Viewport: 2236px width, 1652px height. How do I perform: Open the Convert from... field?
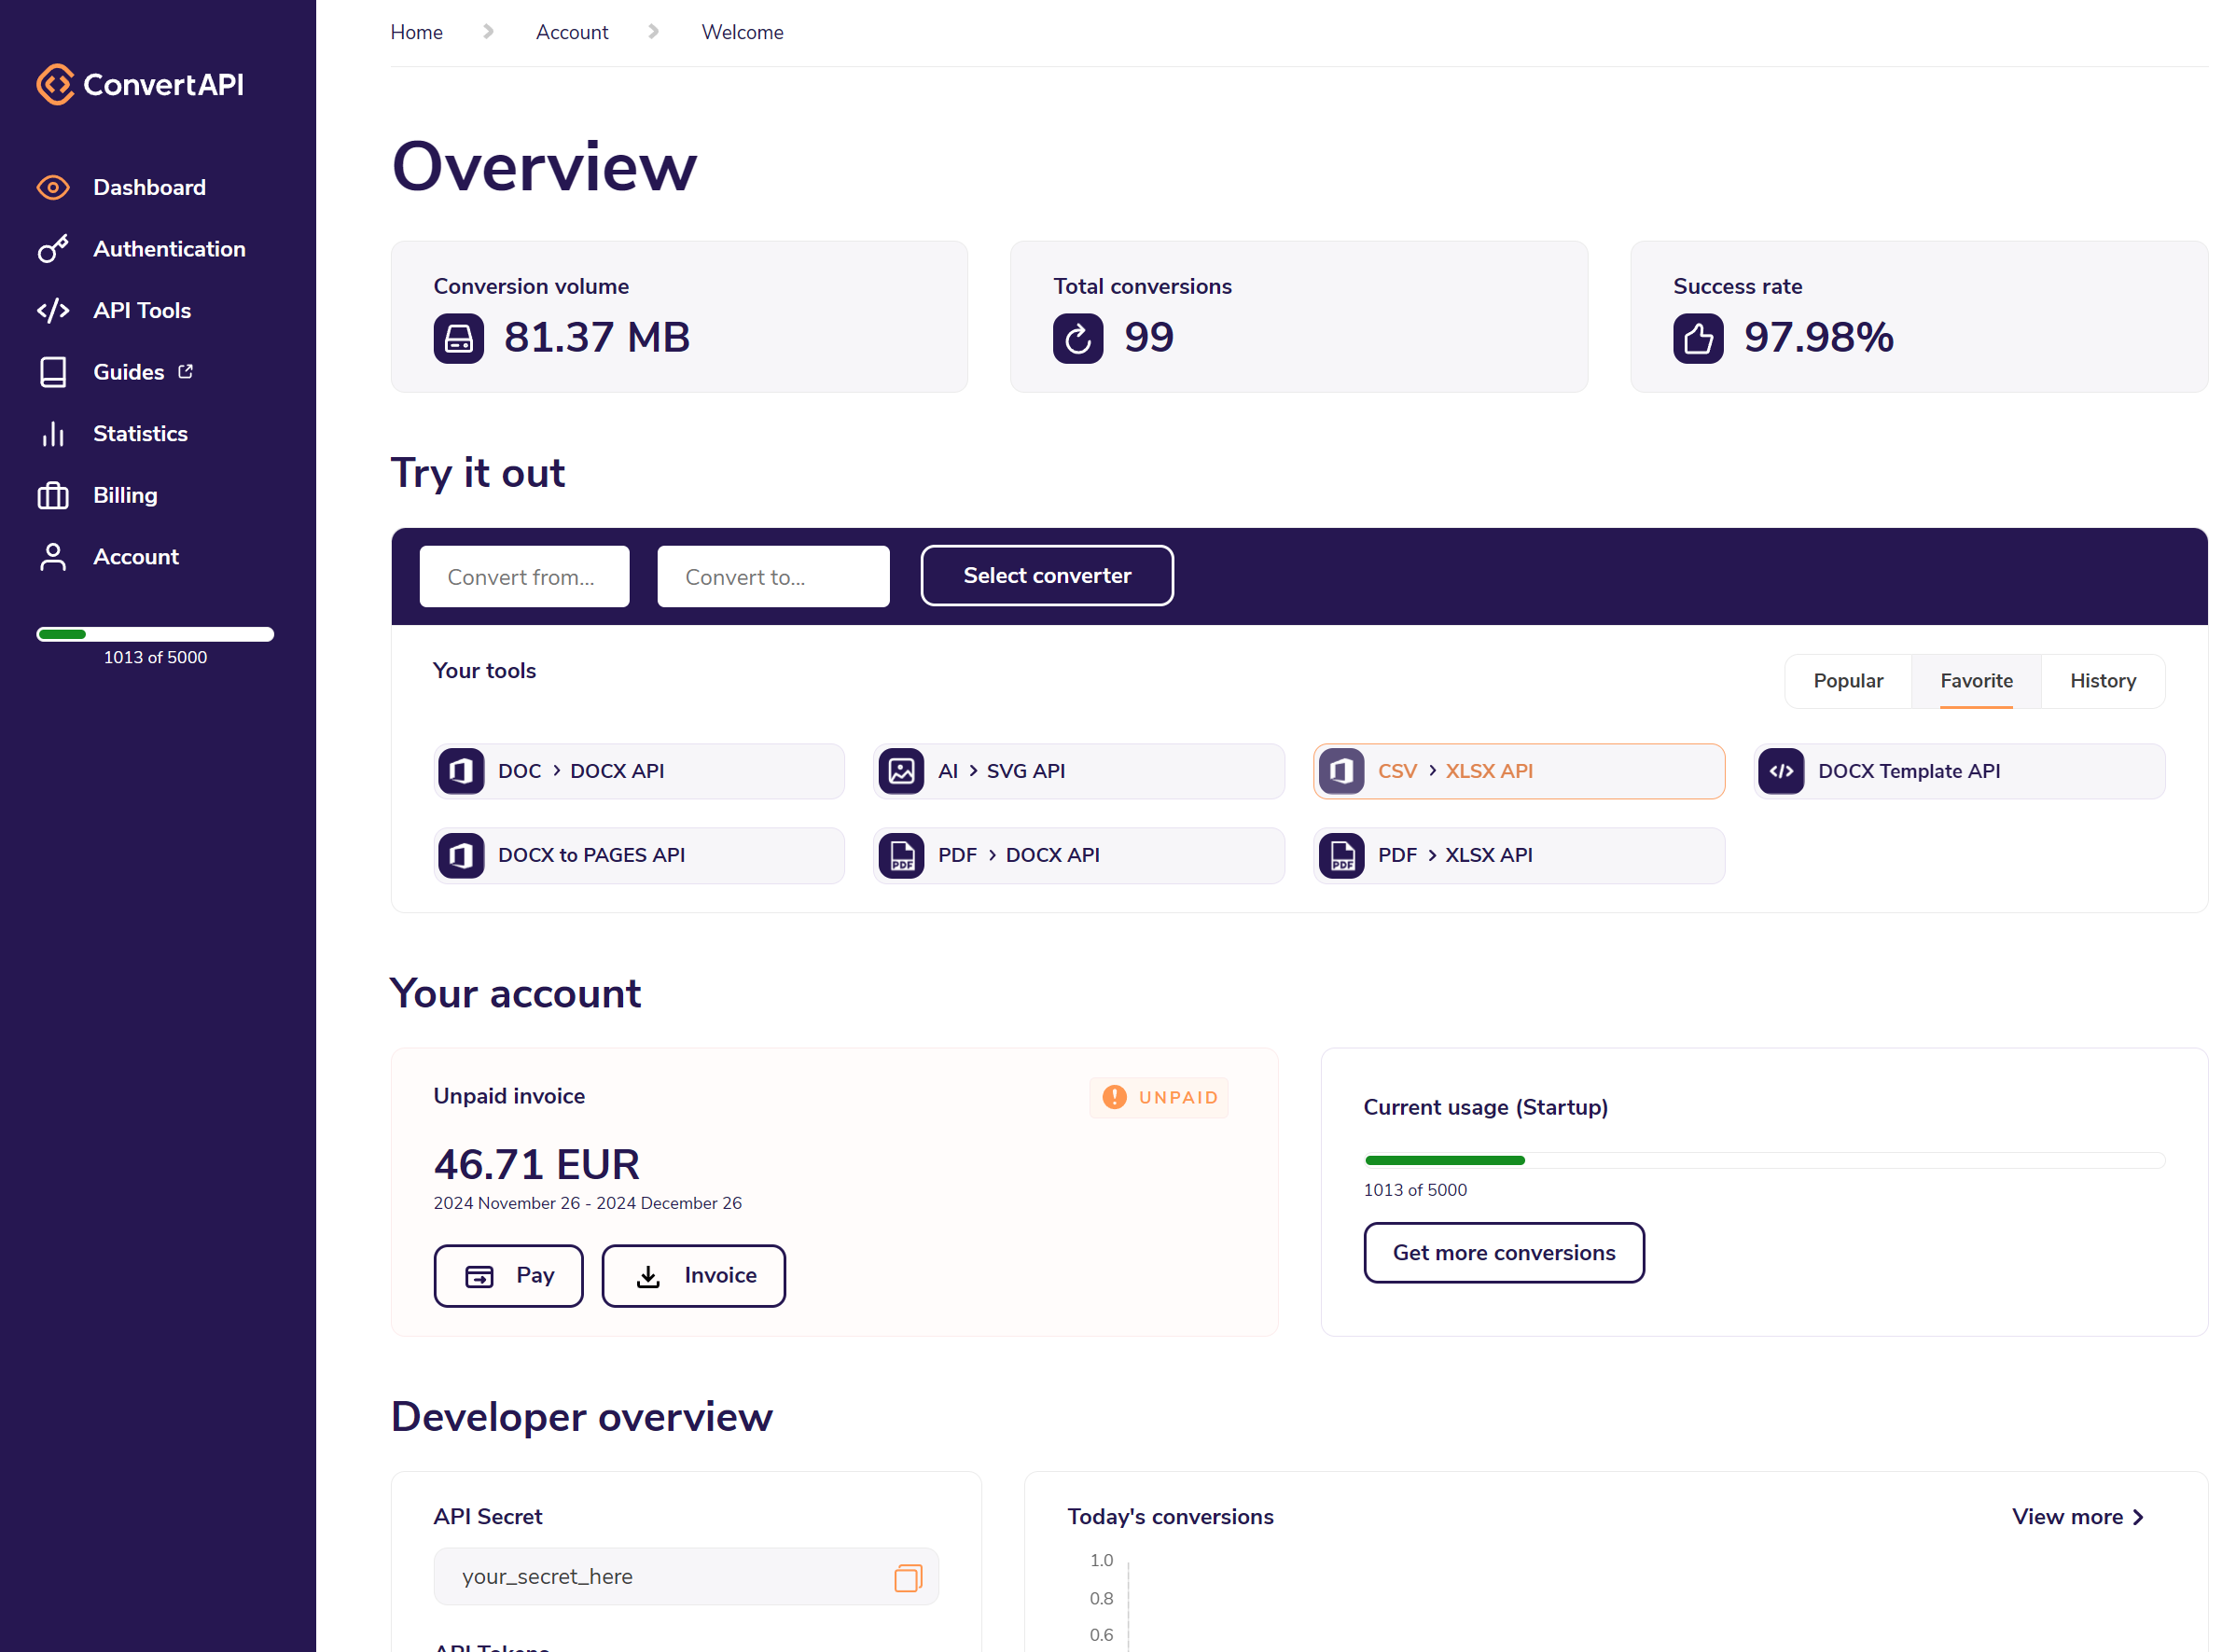[524, 577]
